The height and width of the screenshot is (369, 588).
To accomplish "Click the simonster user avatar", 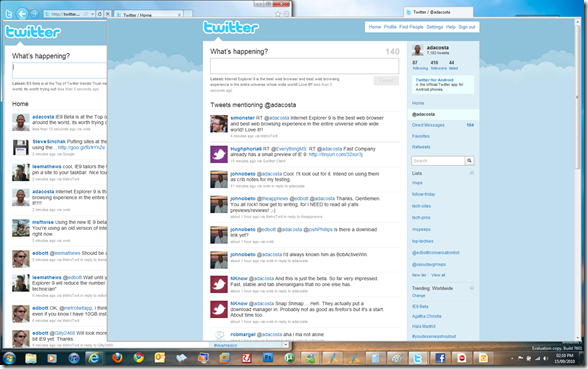I will click(219, 124).
